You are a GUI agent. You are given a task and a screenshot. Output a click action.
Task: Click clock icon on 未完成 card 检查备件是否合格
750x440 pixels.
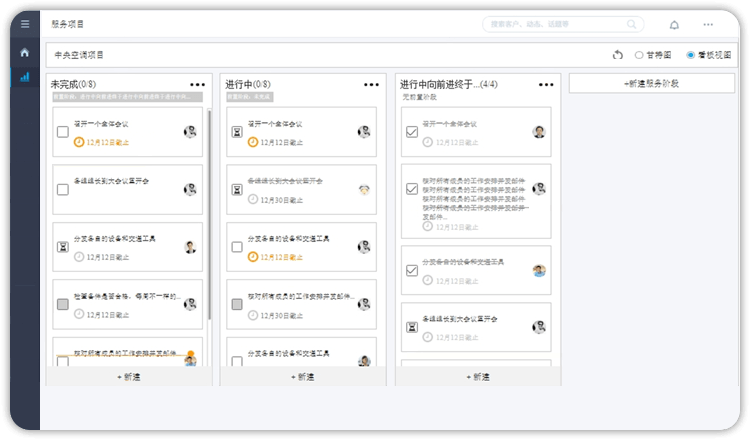coord(79,314)
